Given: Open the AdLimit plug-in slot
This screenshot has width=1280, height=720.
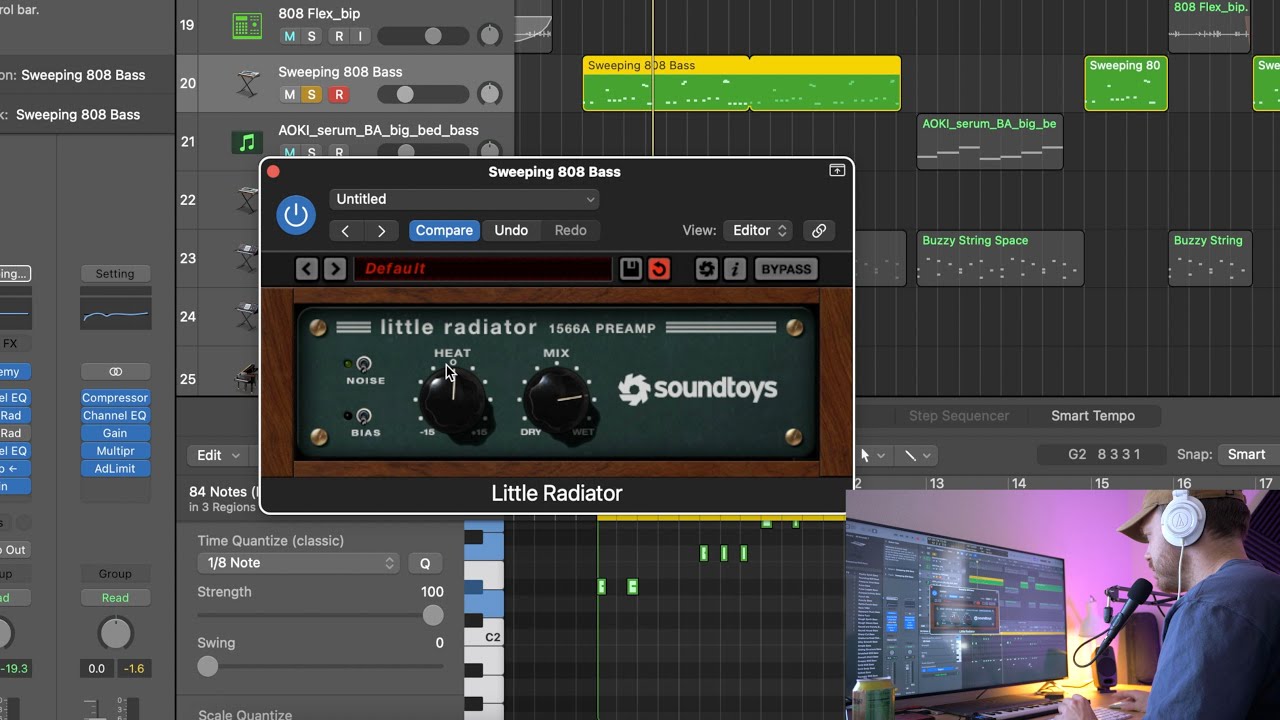Looking at the screenshot, I should point(115,469).
